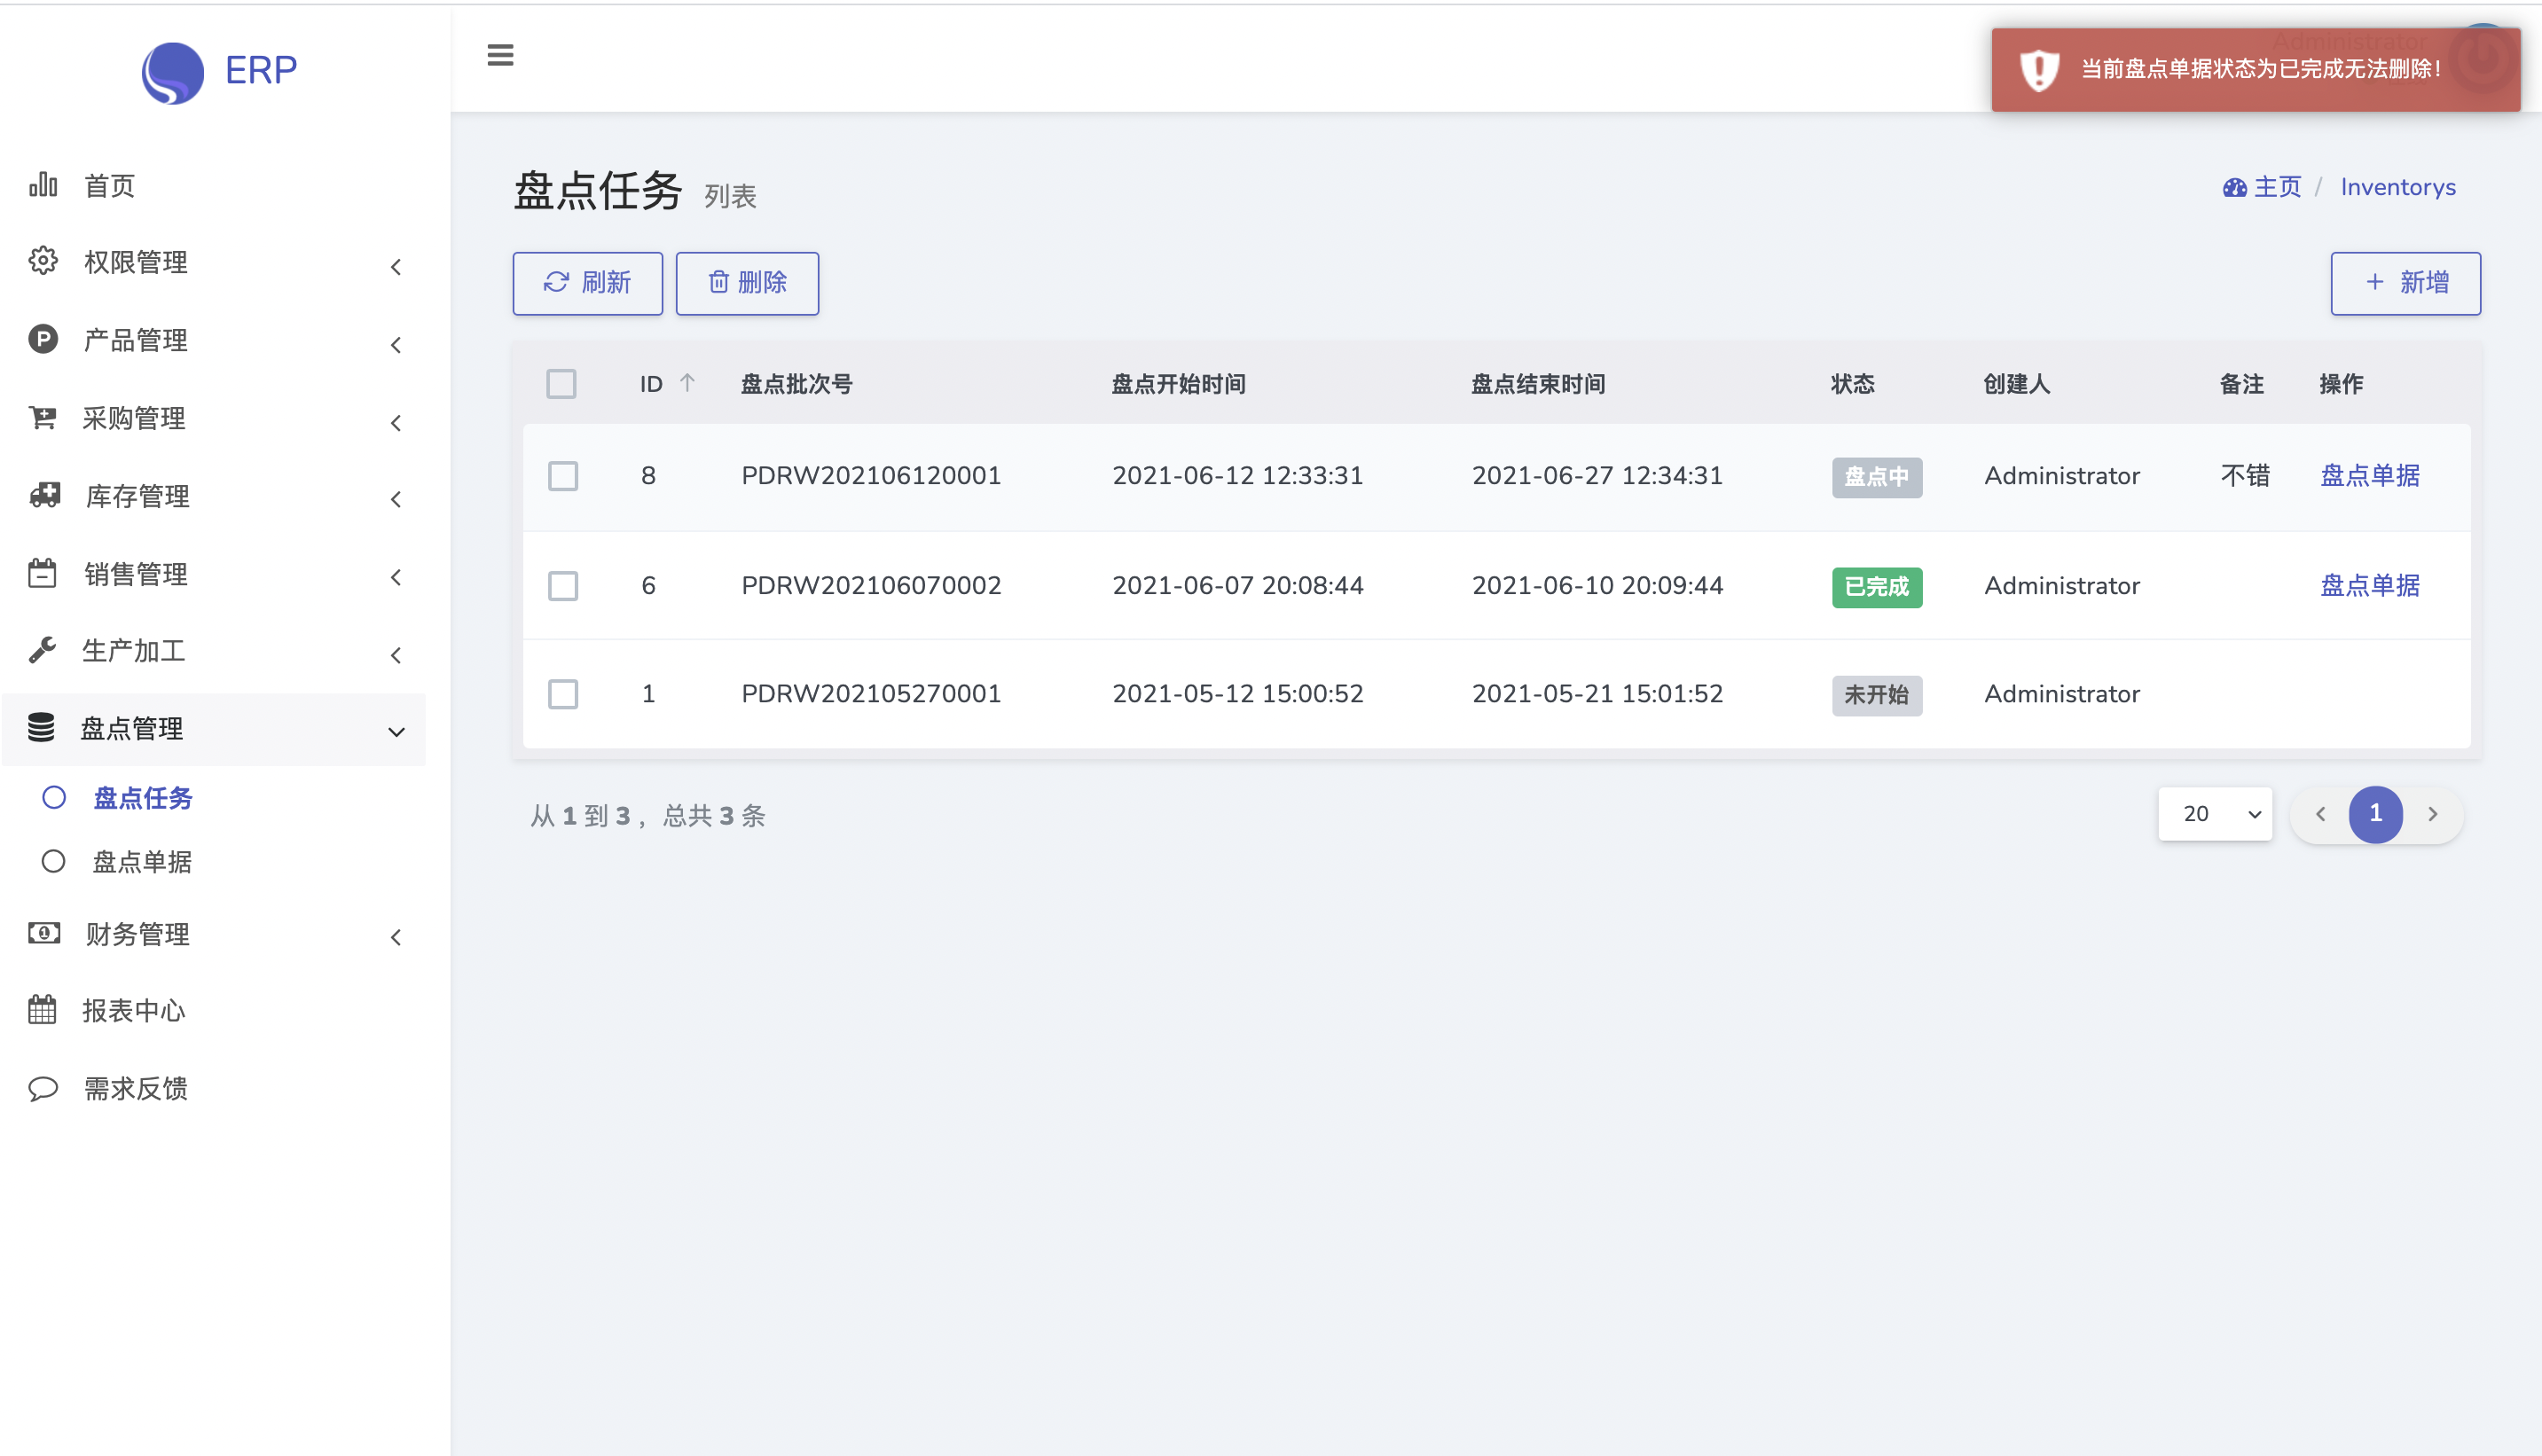Click the dashboard icon beside 主页
Screen dimensions: 2542x1456
tap(2234, 188)
